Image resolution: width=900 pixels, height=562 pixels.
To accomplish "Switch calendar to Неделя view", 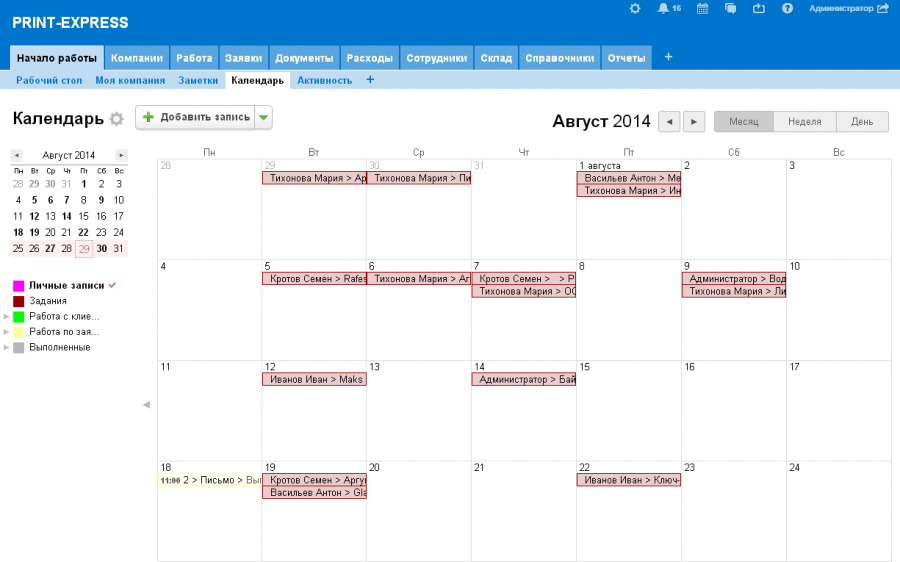I will pyautogui.click(x=804, y=121).
